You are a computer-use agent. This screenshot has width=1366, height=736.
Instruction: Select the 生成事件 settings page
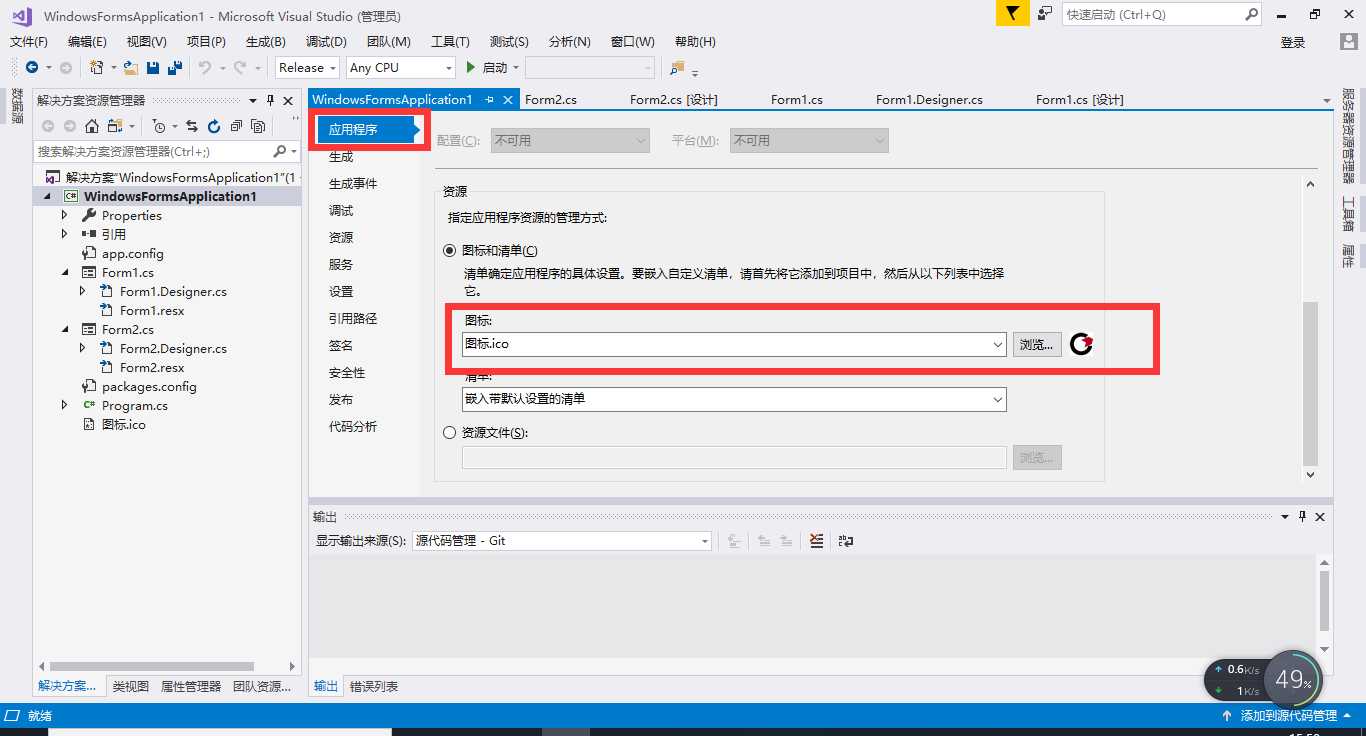click(x=353, y=183)
